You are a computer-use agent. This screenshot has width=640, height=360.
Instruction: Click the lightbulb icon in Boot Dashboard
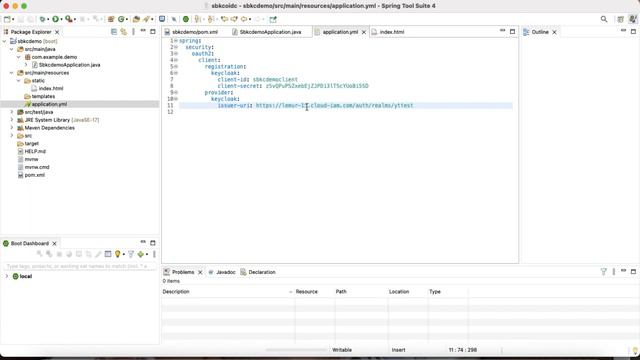(118, 254)
